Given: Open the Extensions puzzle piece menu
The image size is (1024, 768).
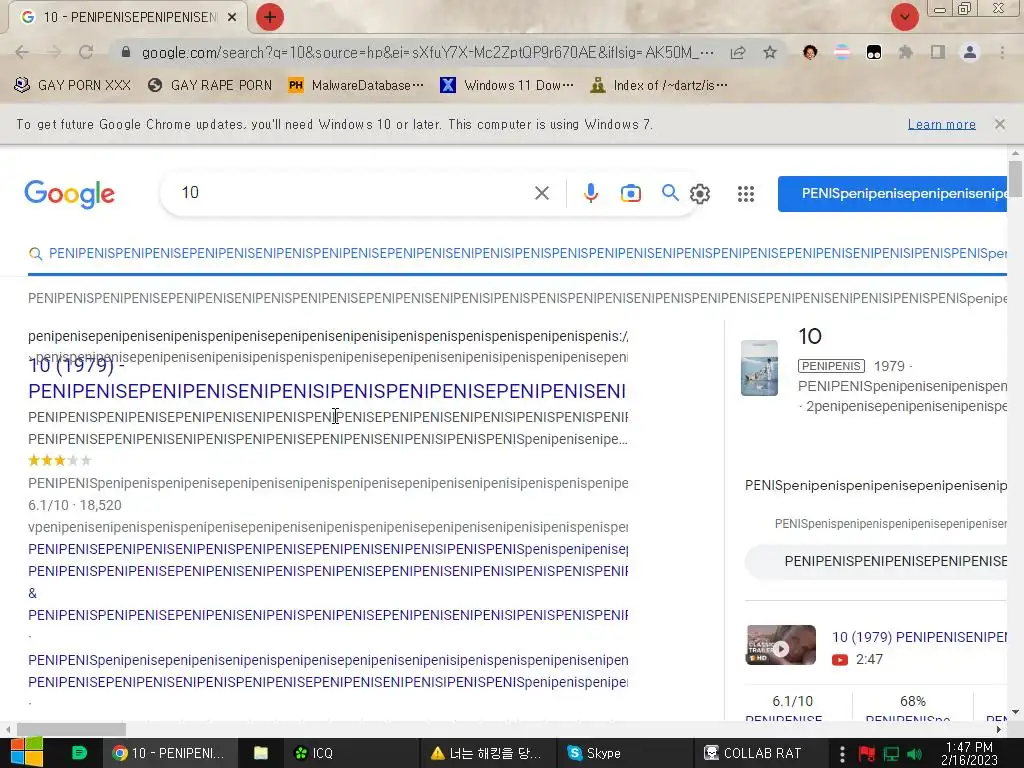Looking at the screenshot, I should tap(906, 52).
